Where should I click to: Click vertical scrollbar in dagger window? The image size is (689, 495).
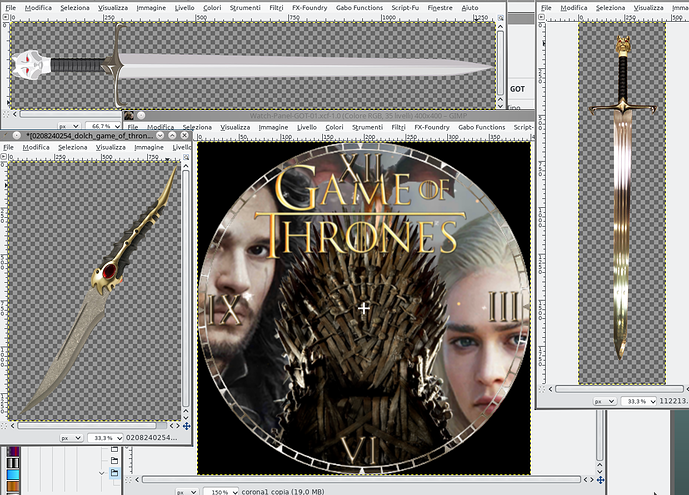click(x=186, y=288)
